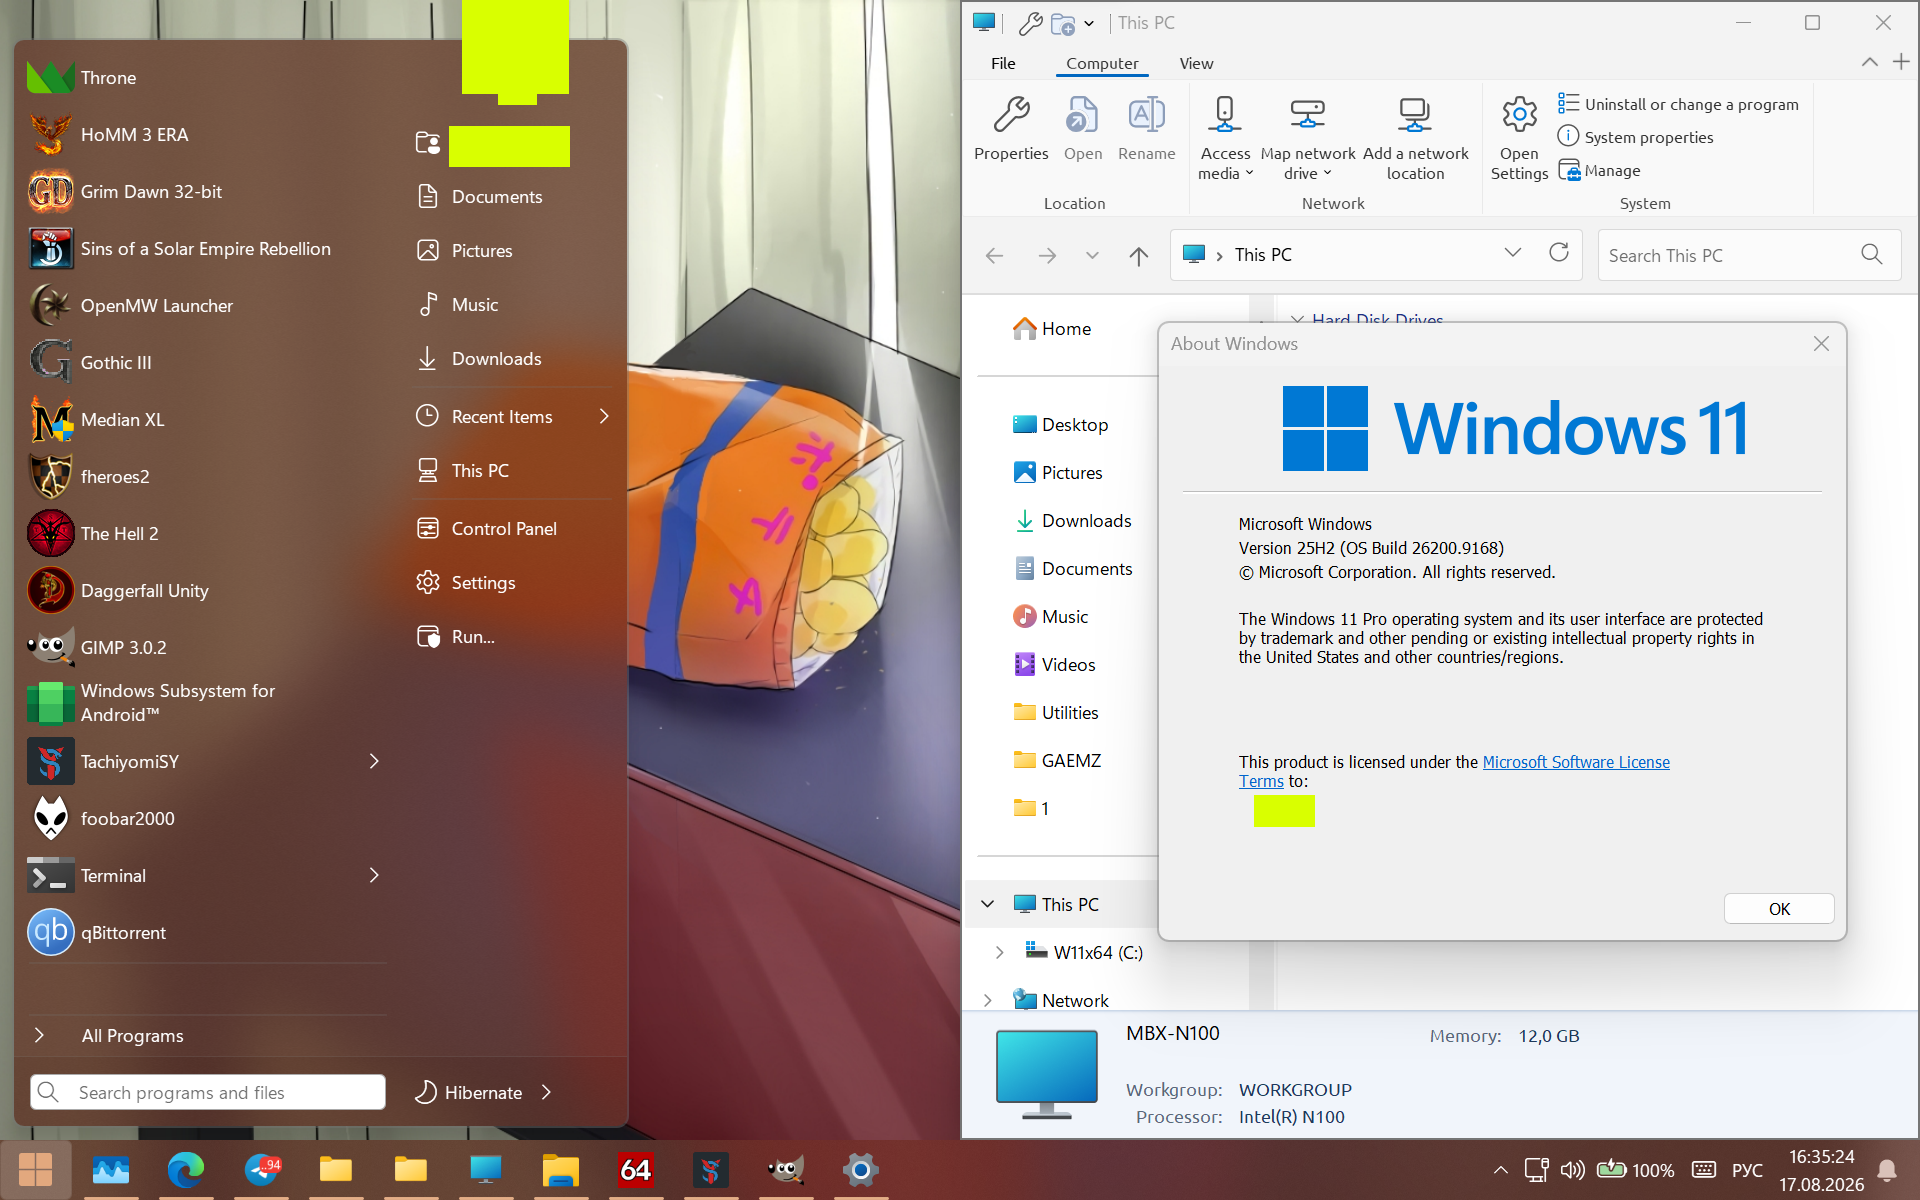Click the Windows Start button on the taskbar
1920x1200 pixels.
tap(35, 1169)
